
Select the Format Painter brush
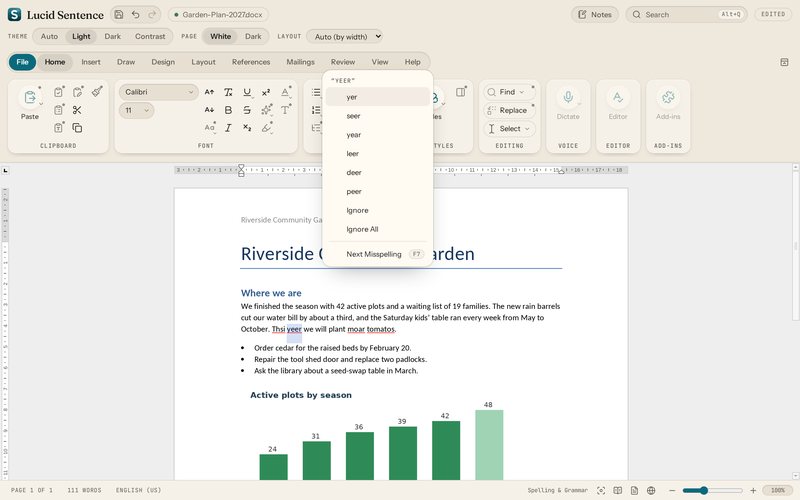coord(97,91)
